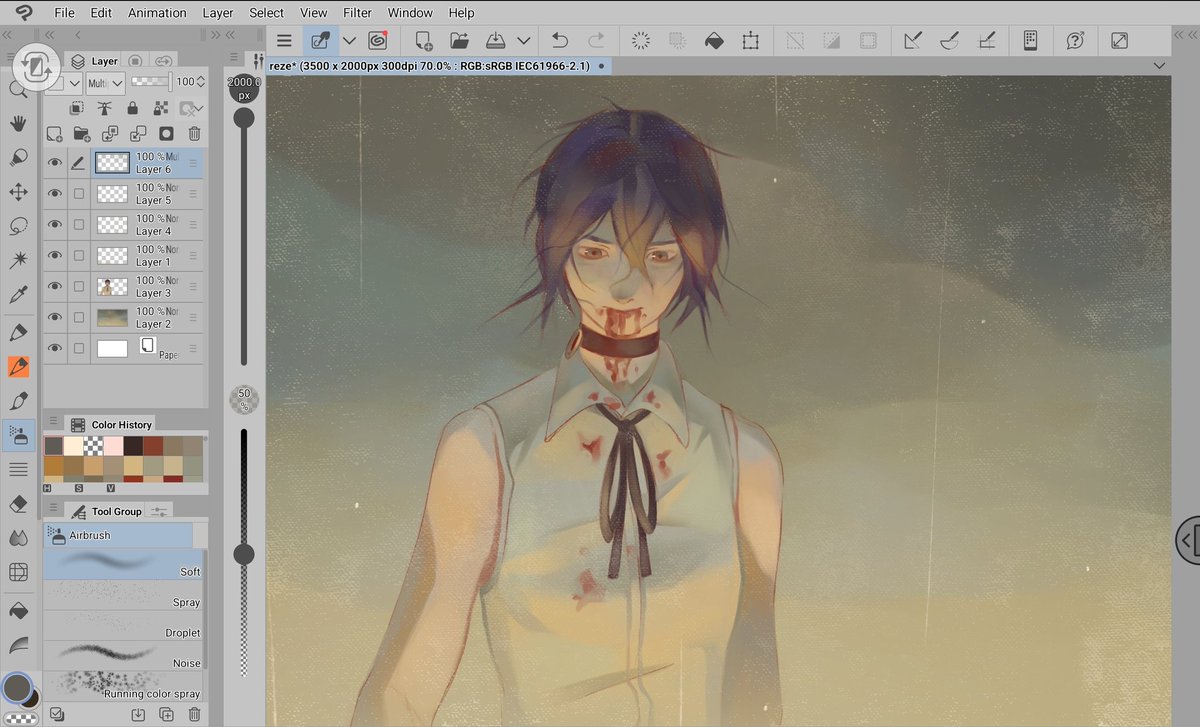Viewport: 1200px width, 727px height.
Task: Click the help question mark icon
Action: [x=1075, y=41]
